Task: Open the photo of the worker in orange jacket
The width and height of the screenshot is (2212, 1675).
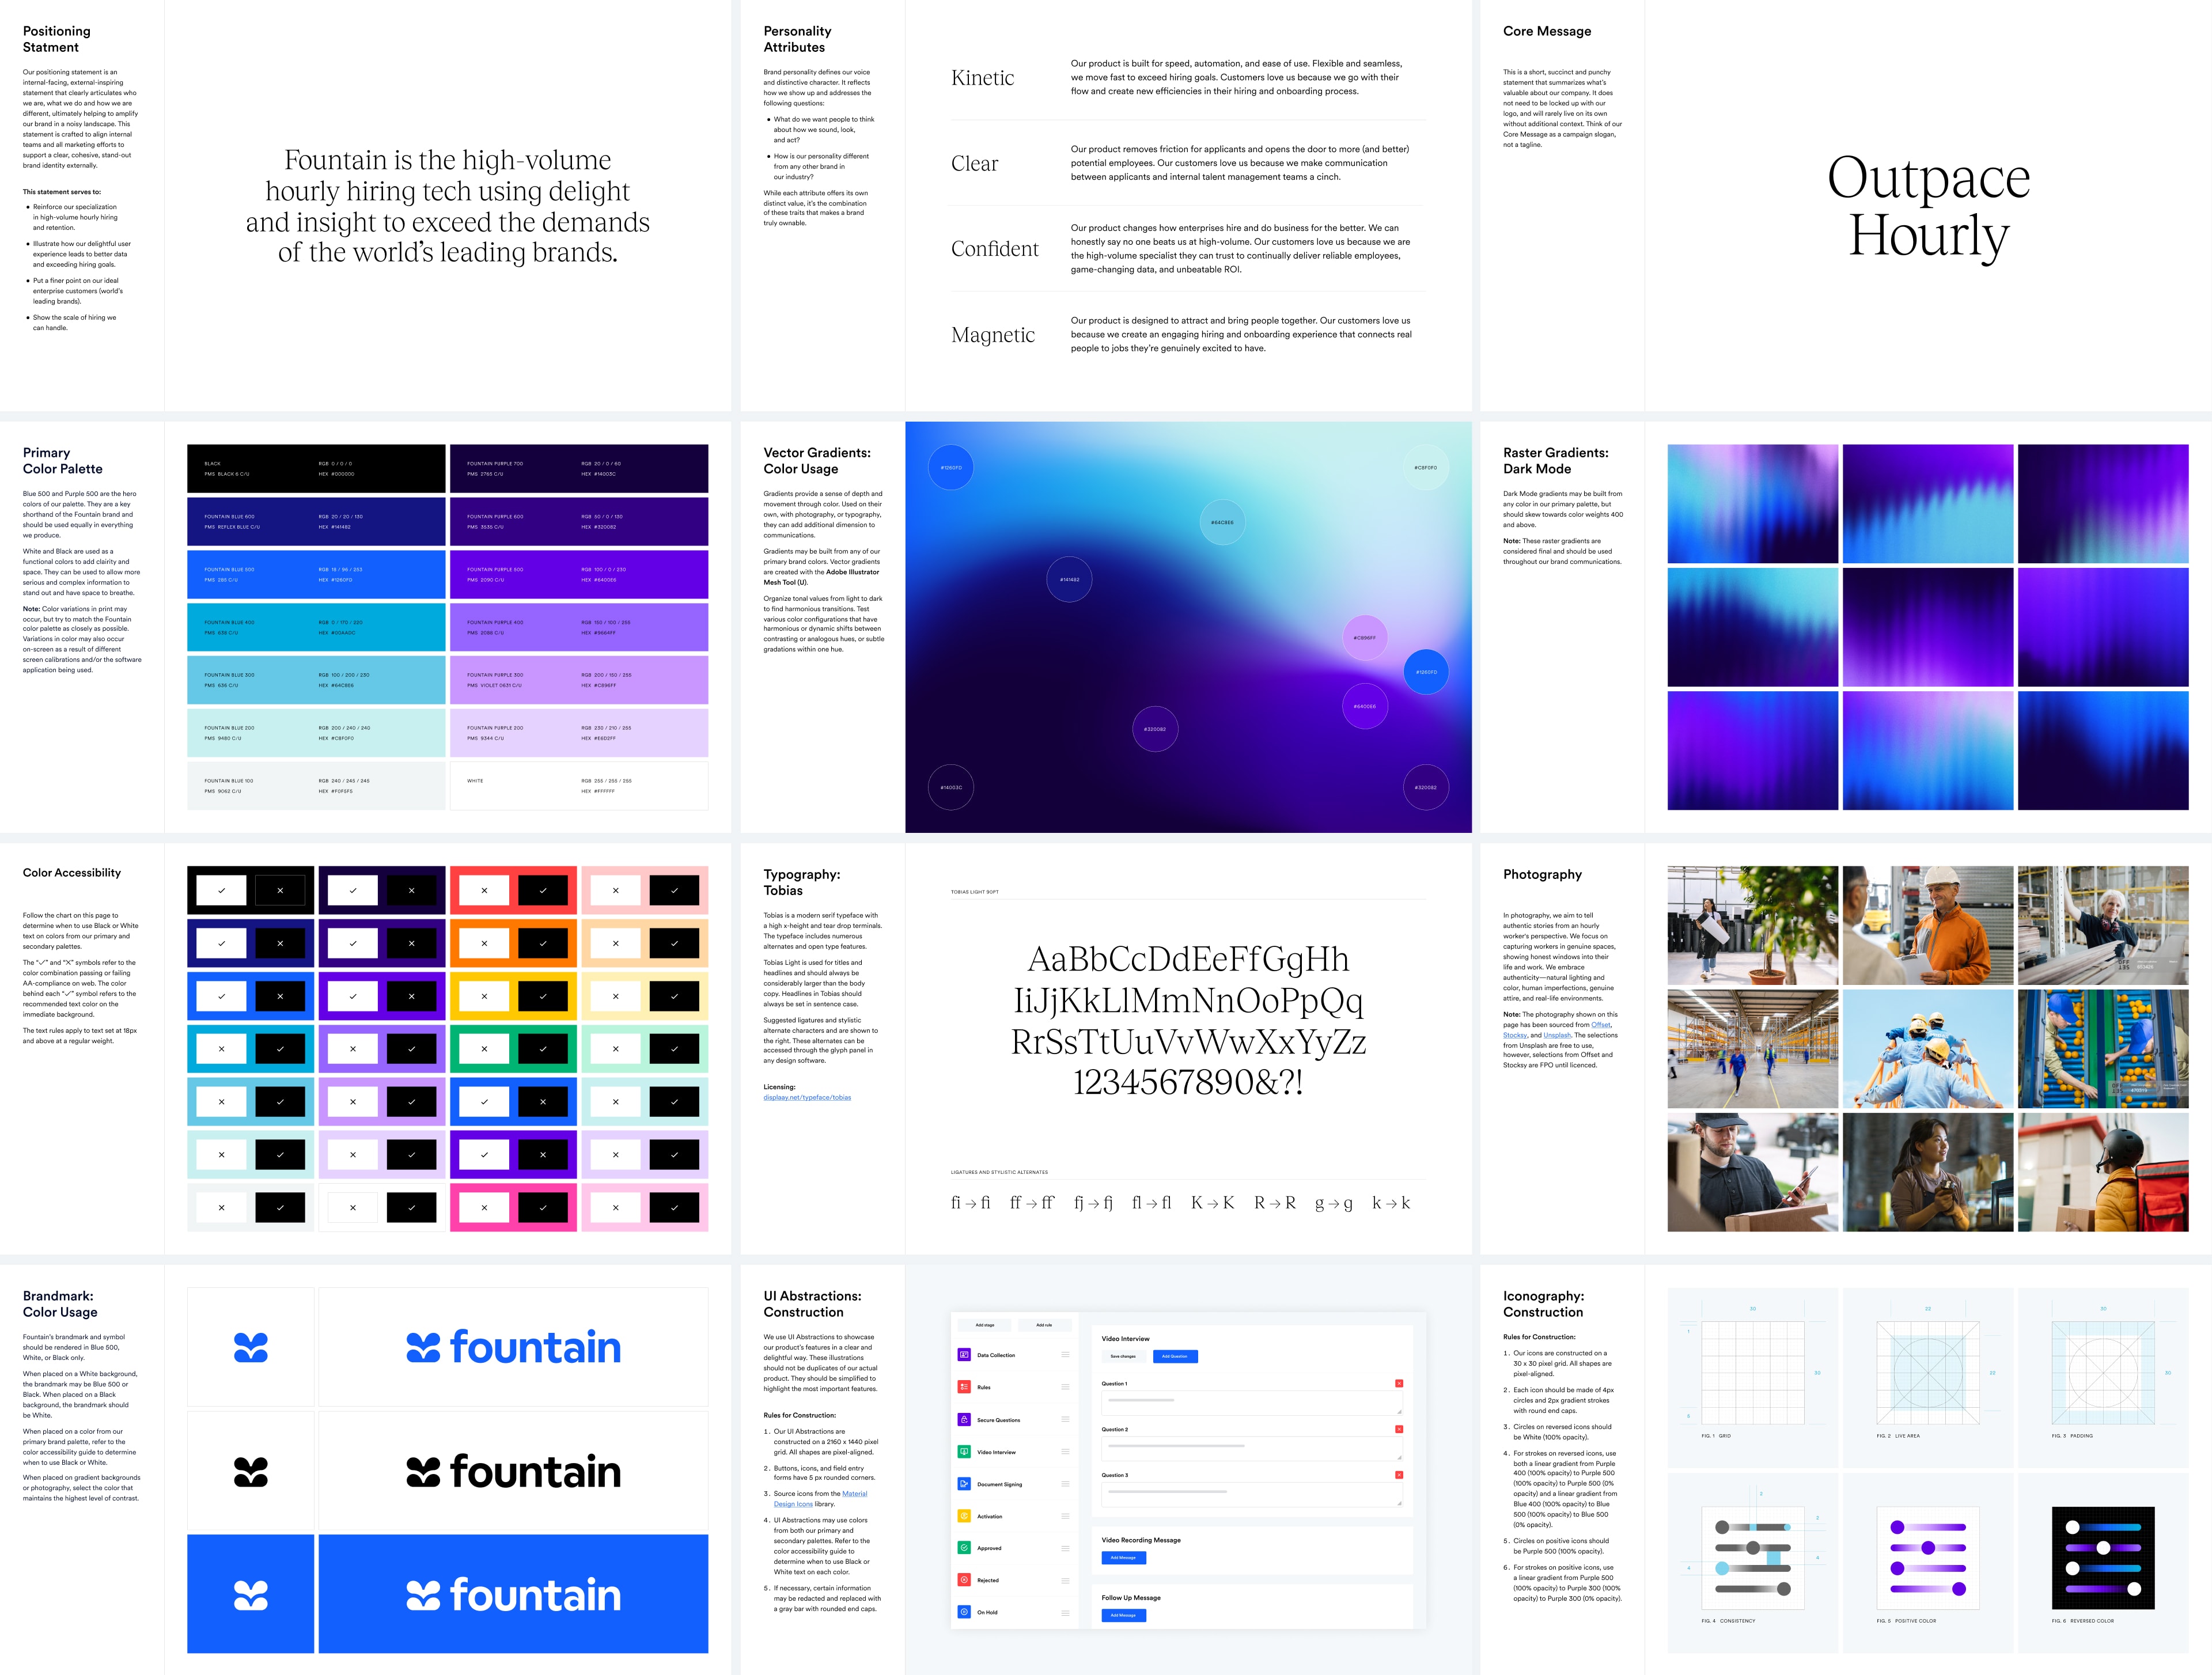Action: point(1928,925)
